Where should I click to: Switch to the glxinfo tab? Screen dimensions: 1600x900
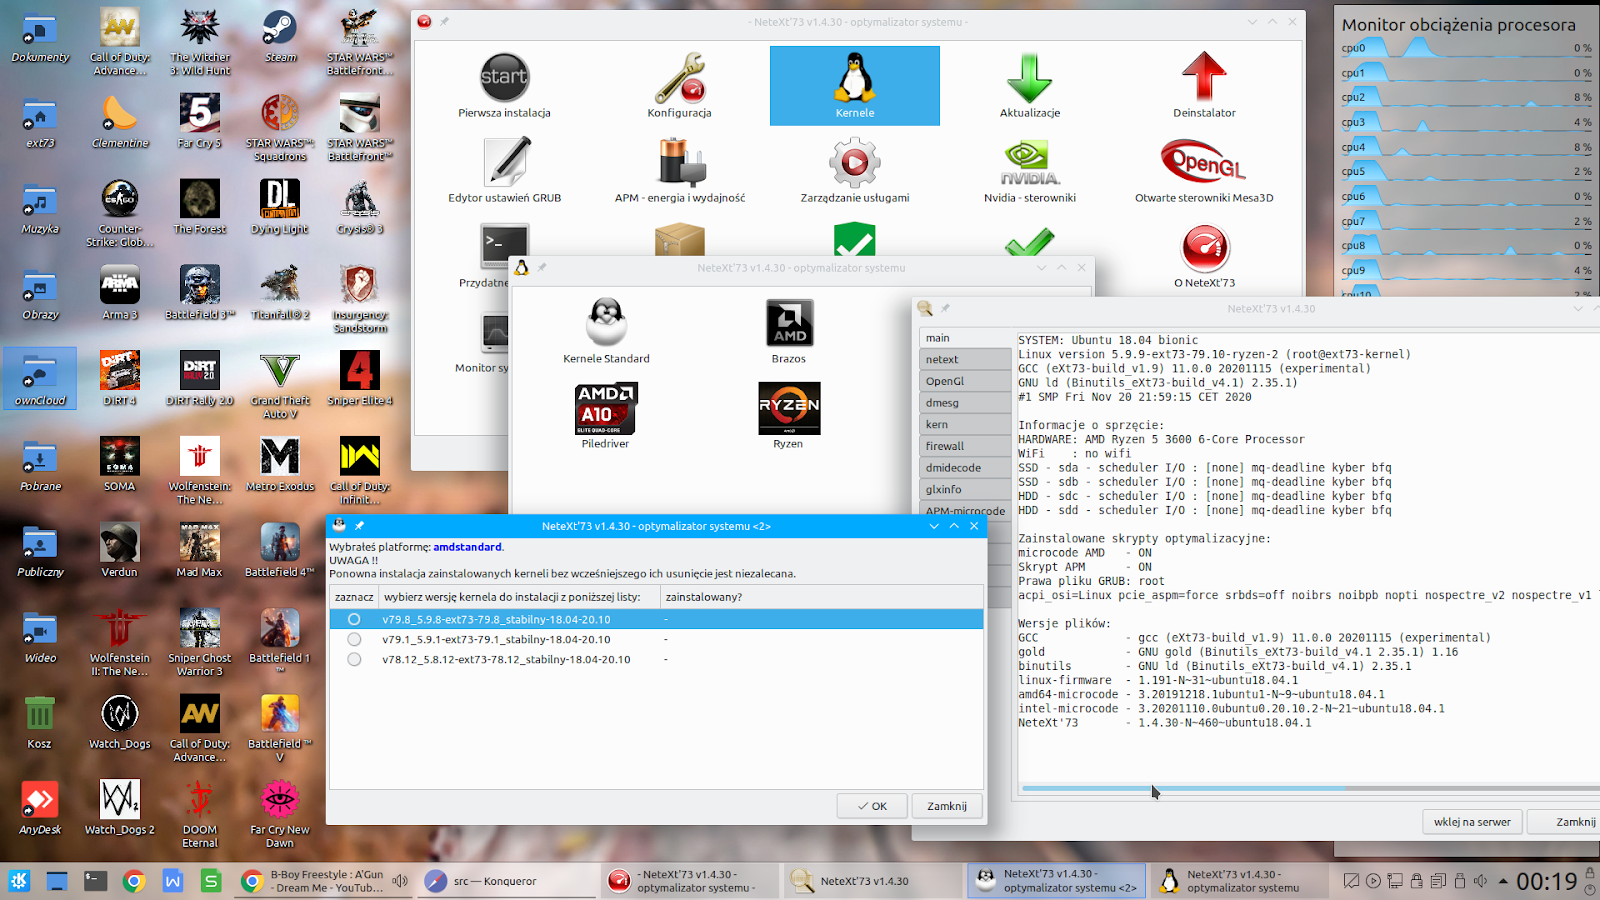click(x=965, y=490)
